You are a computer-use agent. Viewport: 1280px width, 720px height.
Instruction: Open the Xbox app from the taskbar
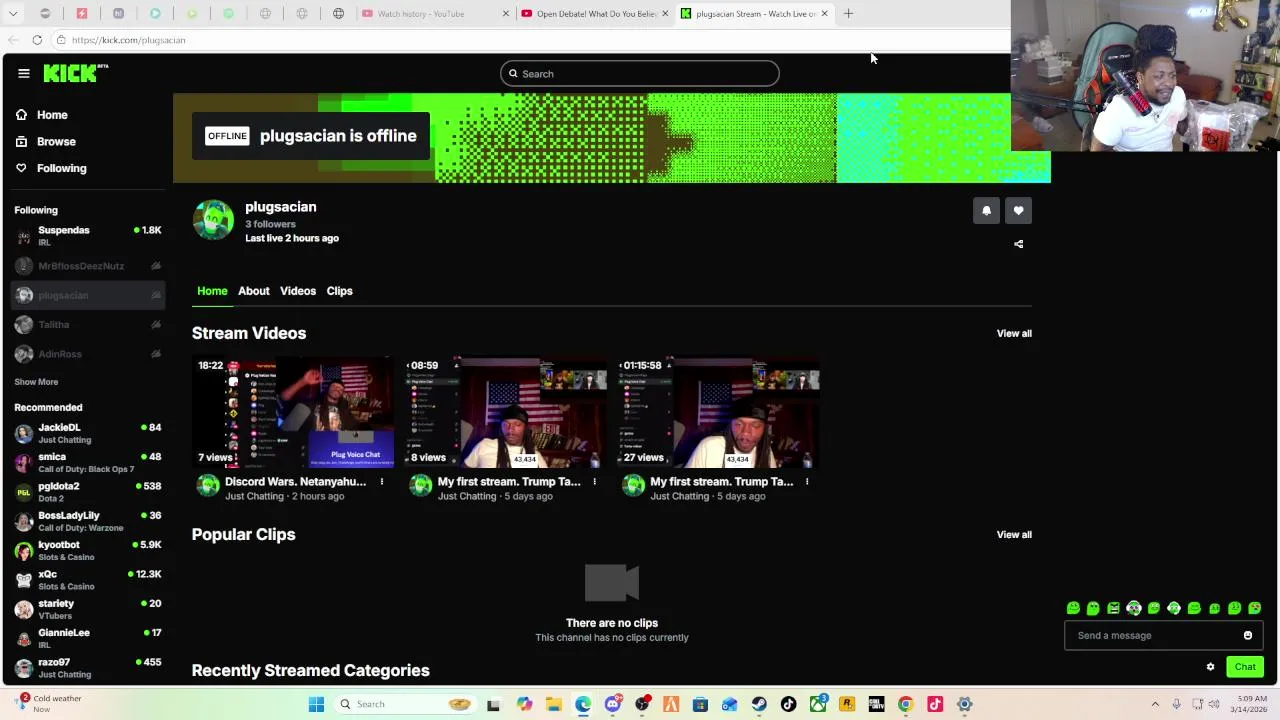[x=818, y=704]
